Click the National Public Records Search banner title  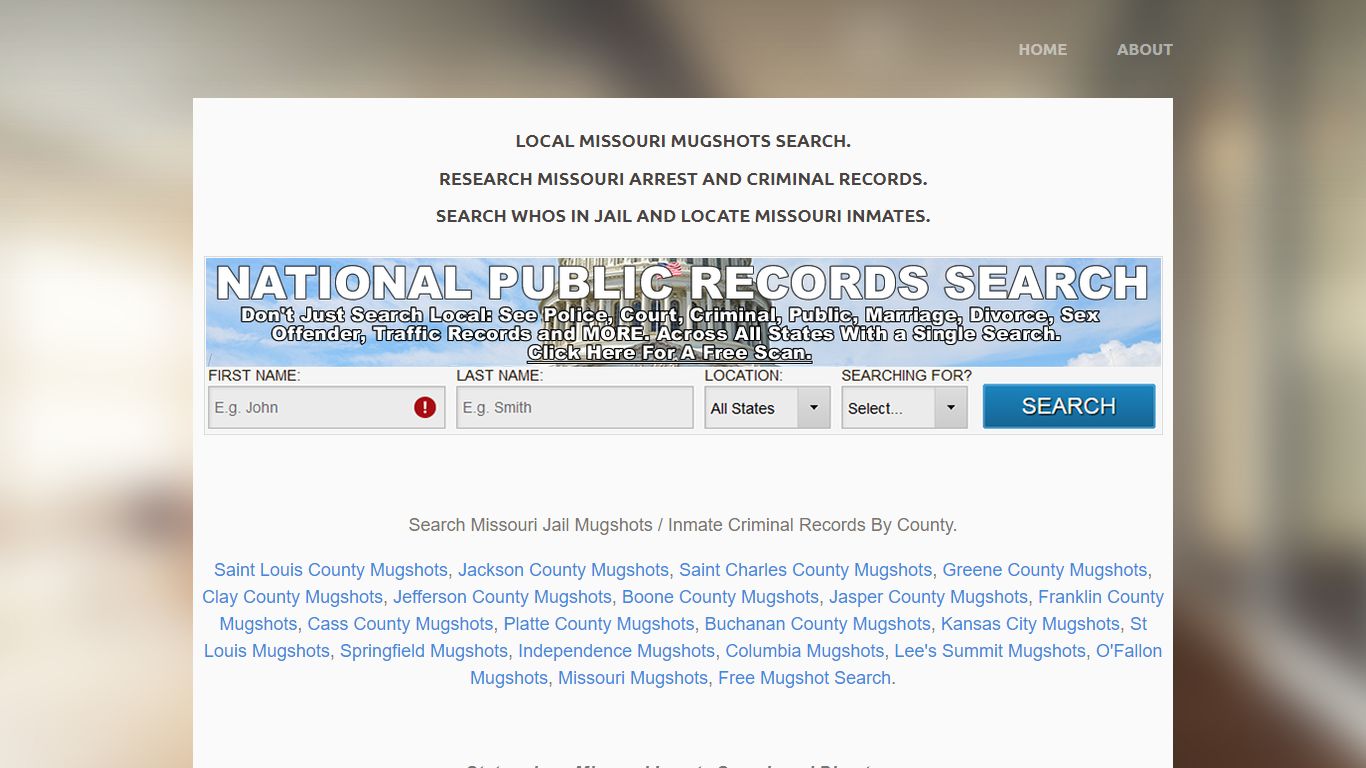point(682,283)
